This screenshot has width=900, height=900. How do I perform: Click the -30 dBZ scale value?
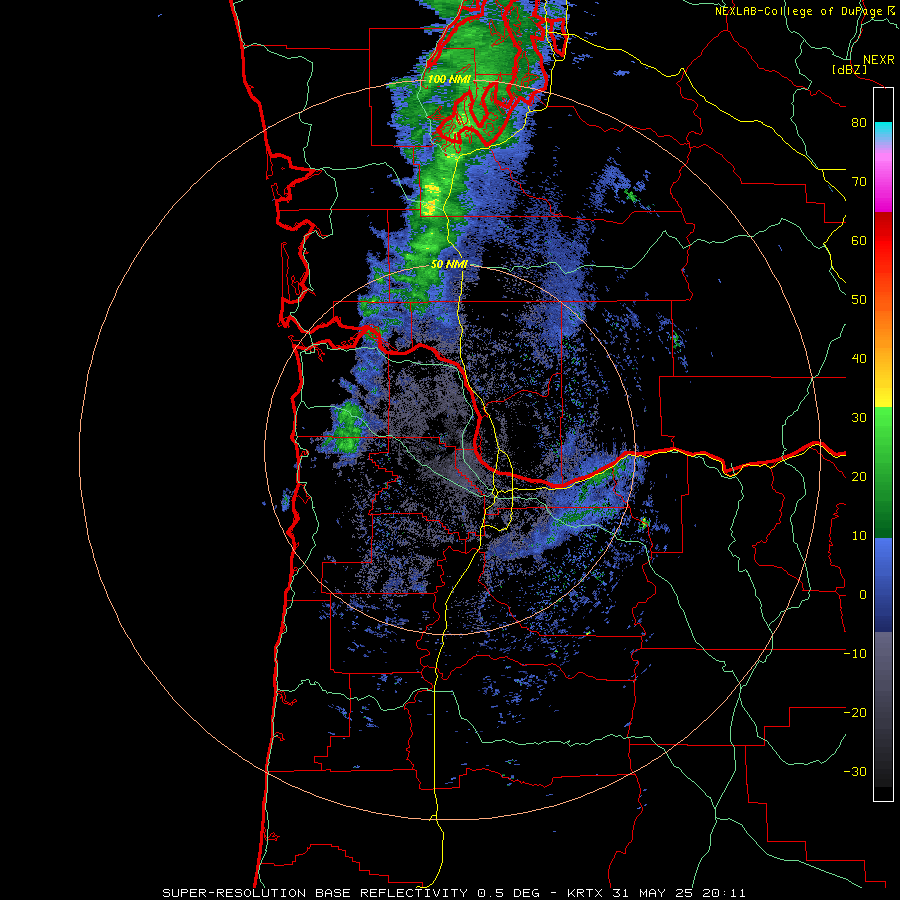(855, 771)
